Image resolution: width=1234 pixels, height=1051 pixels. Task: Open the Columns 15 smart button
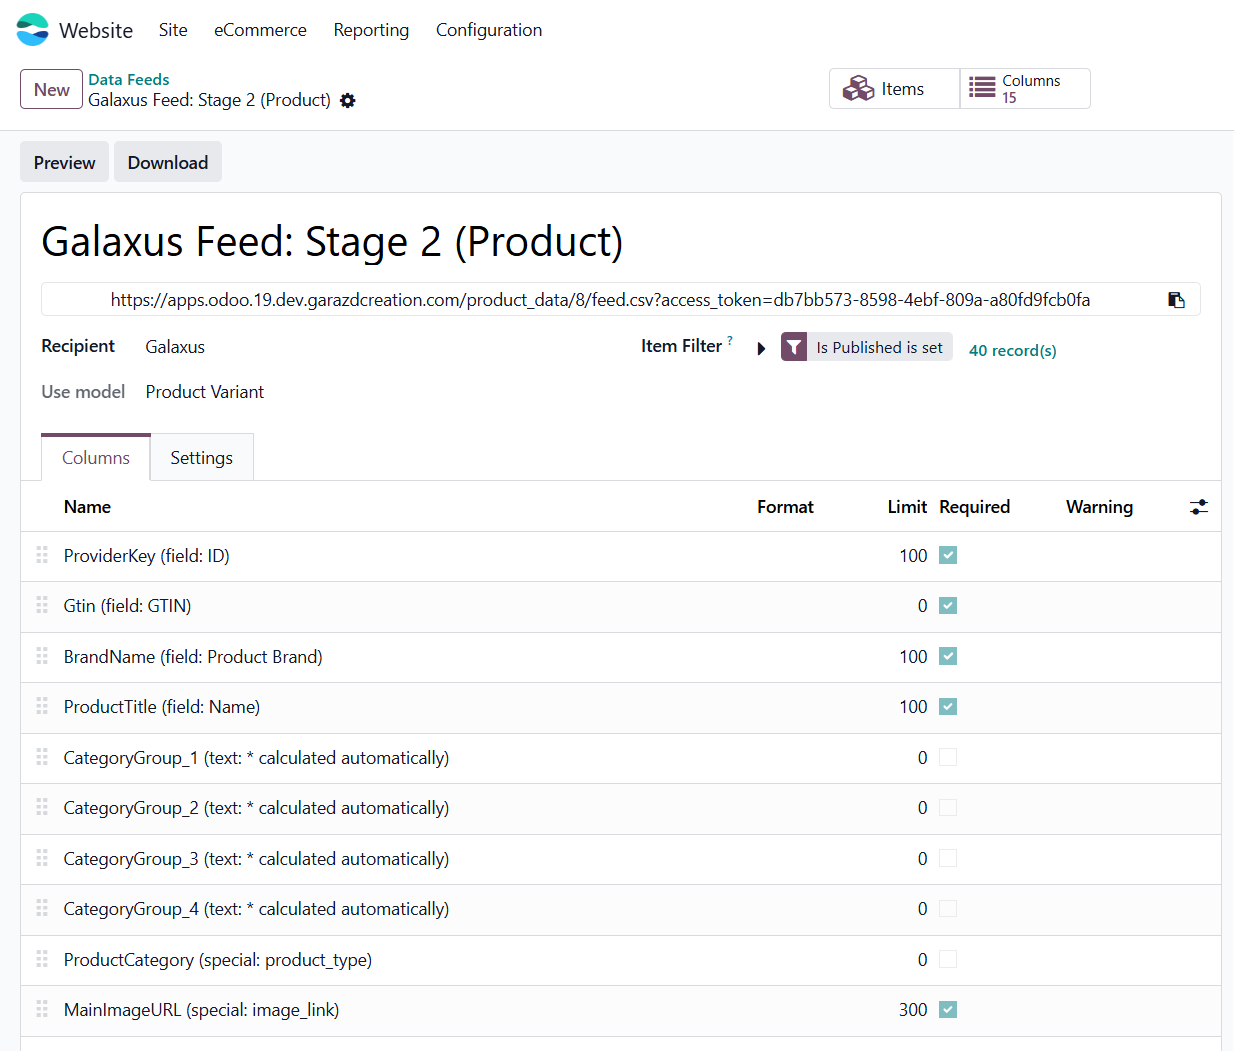click(x=1025, y=88)
